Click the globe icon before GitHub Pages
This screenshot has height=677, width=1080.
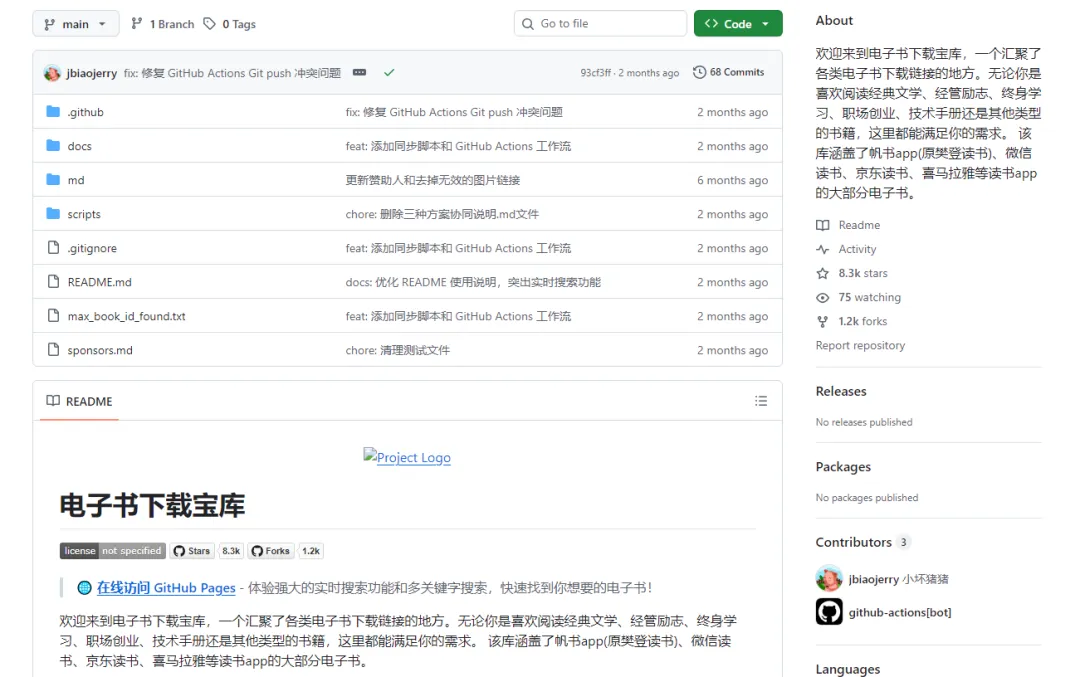[x=84, y=587]
